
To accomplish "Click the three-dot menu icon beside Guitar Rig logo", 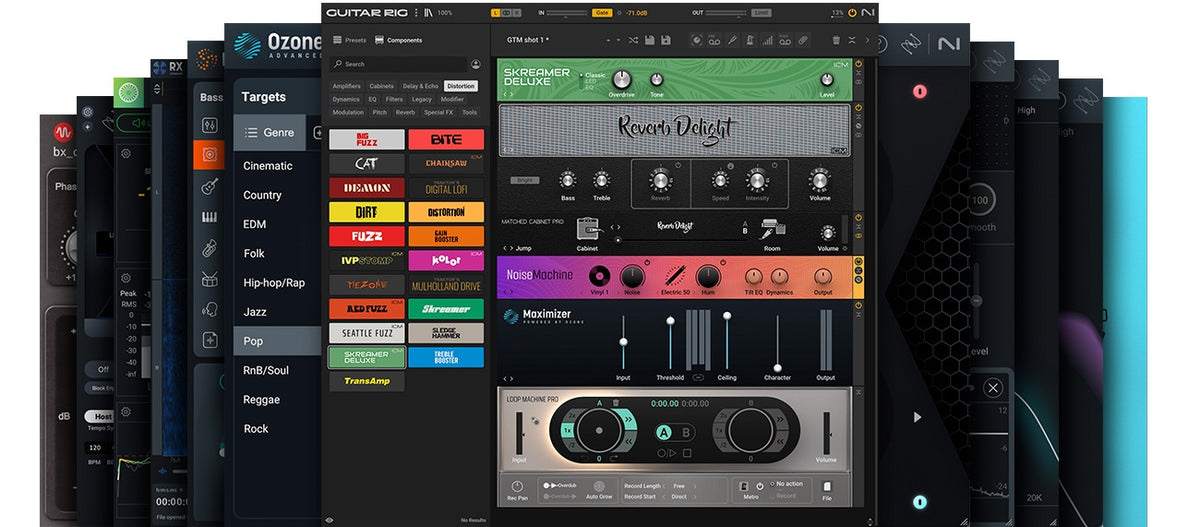I will tap(415, 13).
